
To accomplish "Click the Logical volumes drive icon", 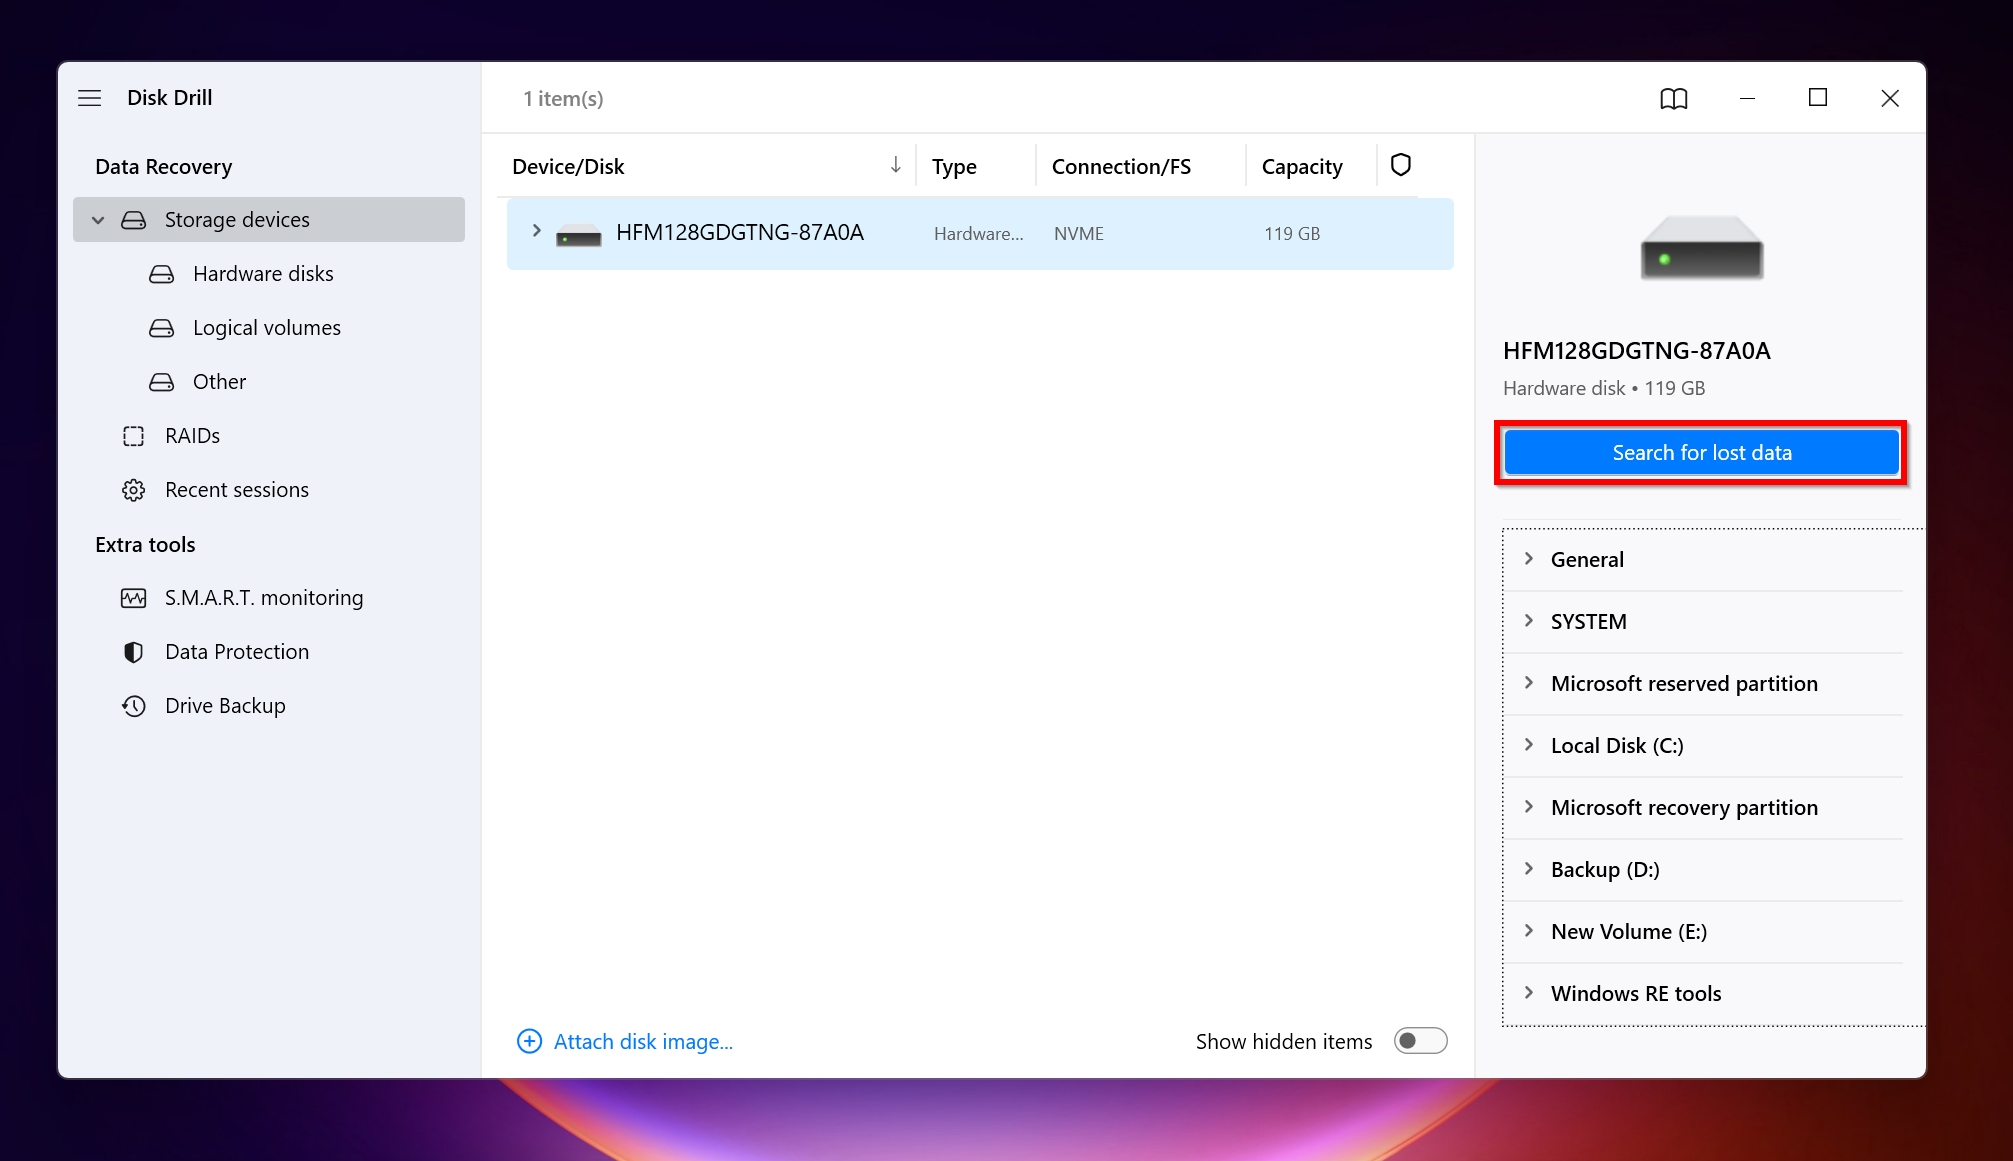I will [x=161, y=328].
